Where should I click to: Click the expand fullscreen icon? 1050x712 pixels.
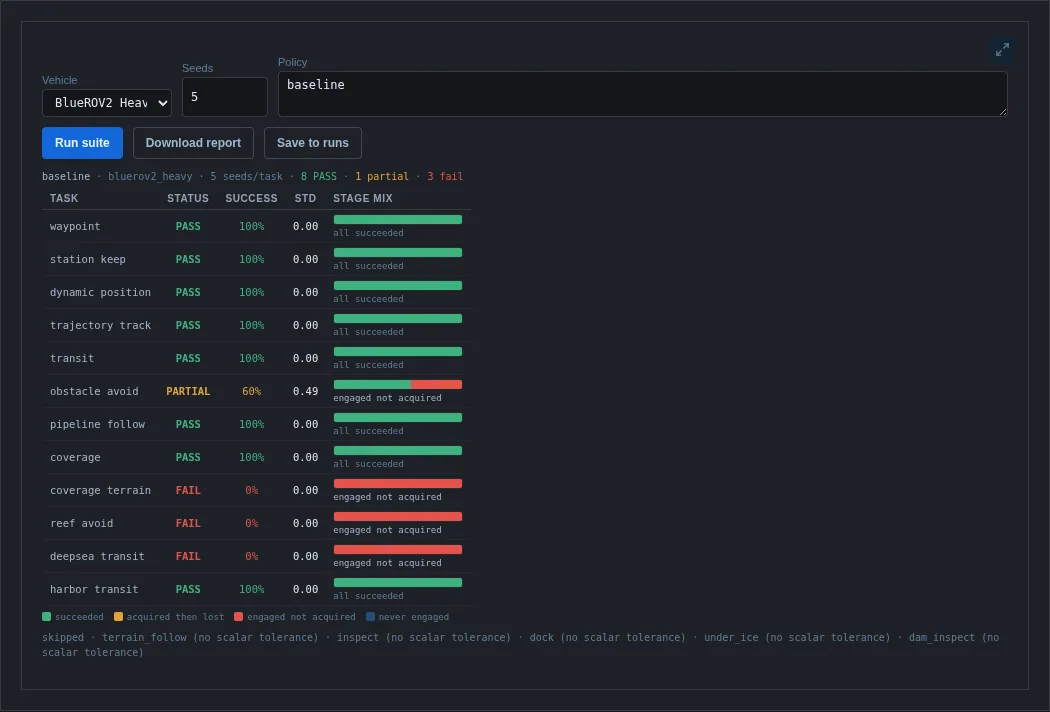pyautogui.click(x=1002, y=50)
